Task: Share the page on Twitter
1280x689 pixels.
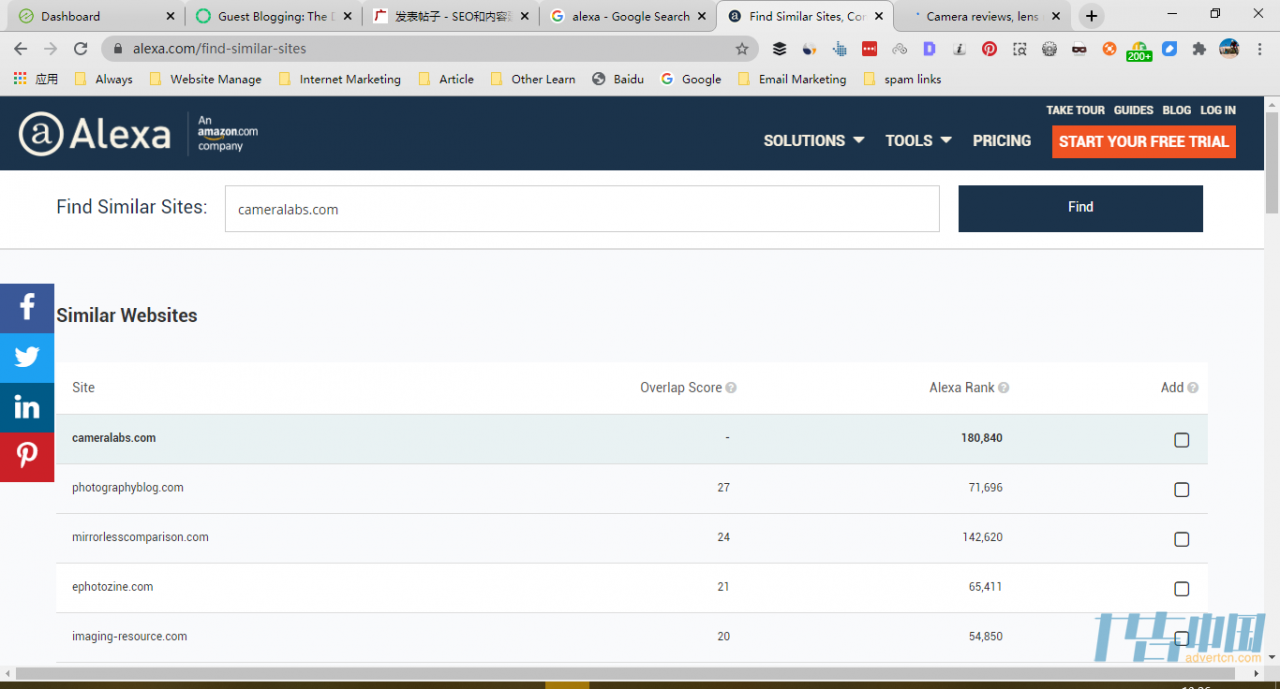Action: pyautogui.click(x=27, y=357)
